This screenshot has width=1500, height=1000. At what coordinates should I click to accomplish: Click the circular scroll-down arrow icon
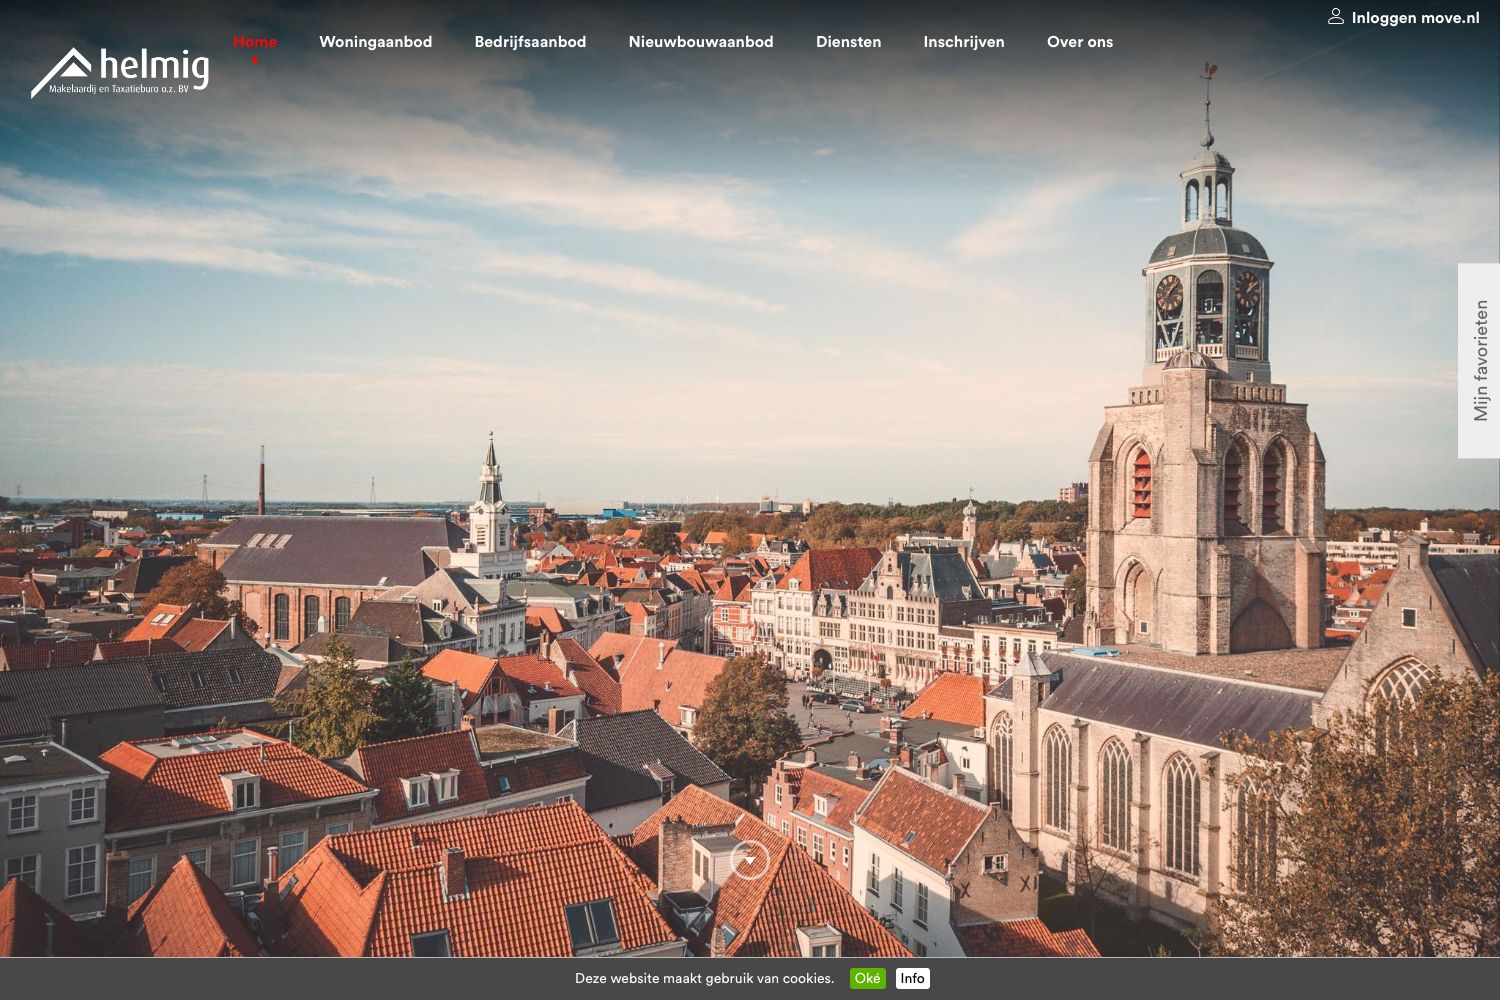750,860
